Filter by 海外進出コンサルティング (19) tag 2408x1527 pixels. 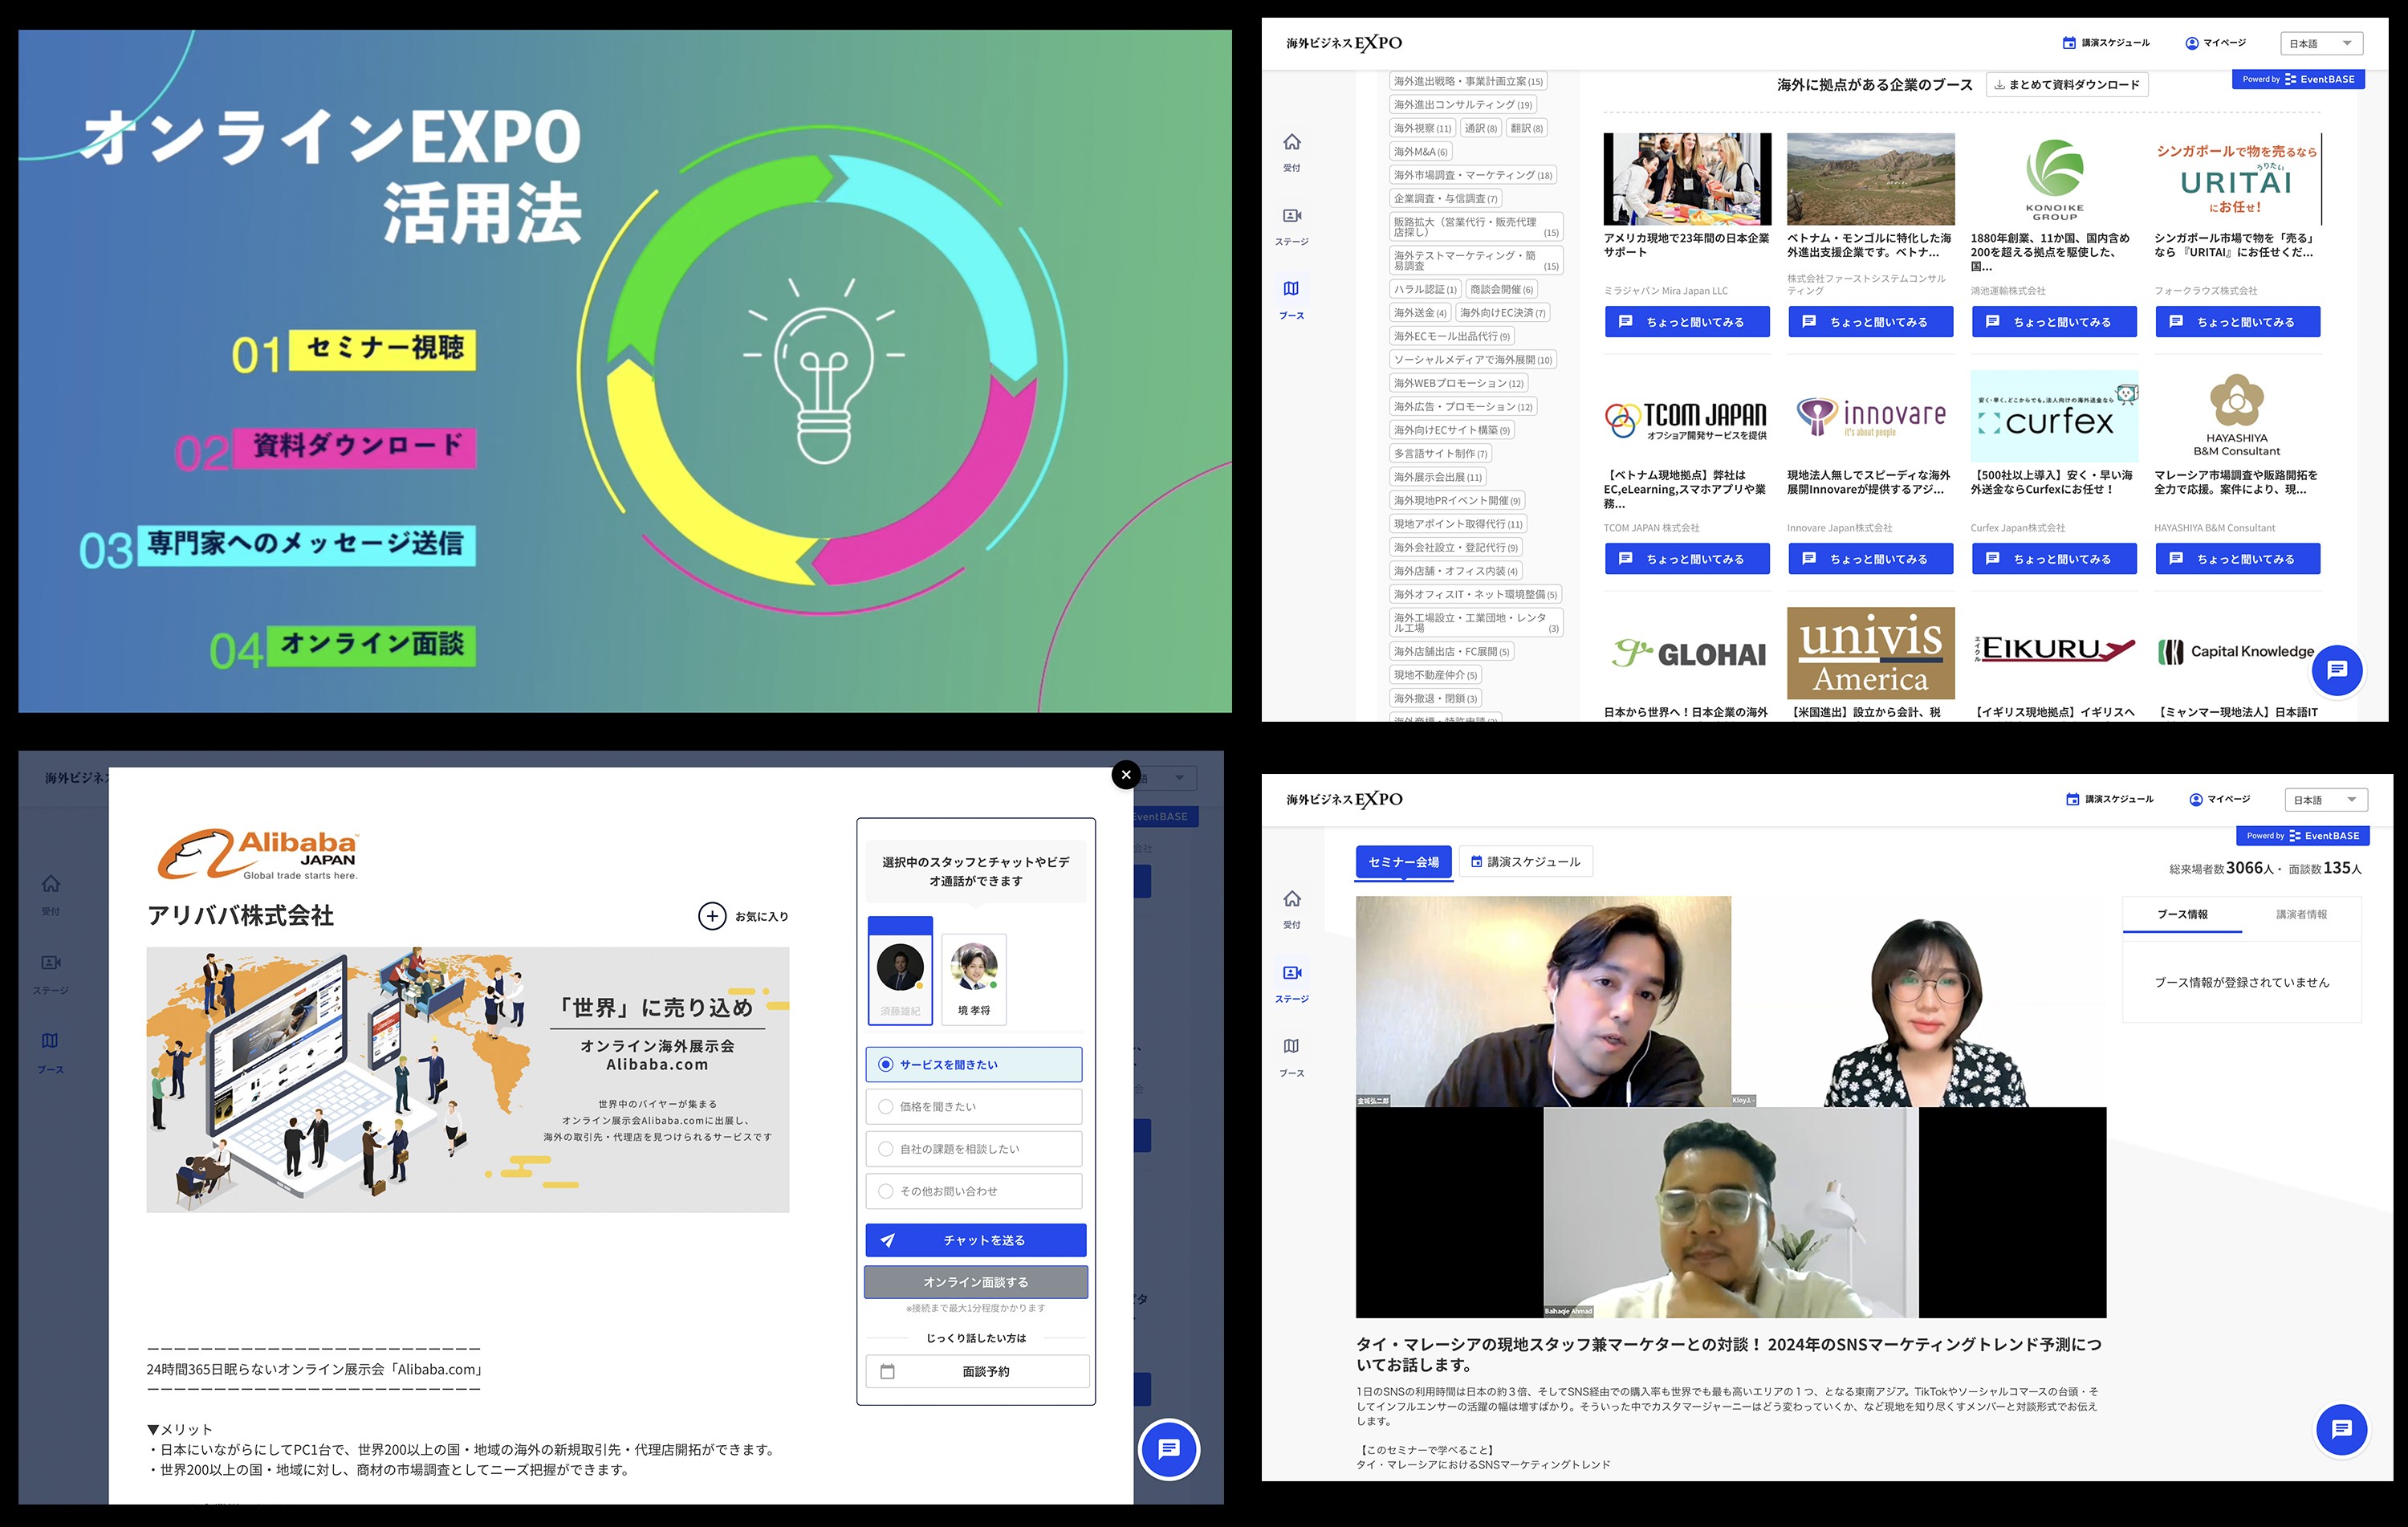click(1462, 105)
